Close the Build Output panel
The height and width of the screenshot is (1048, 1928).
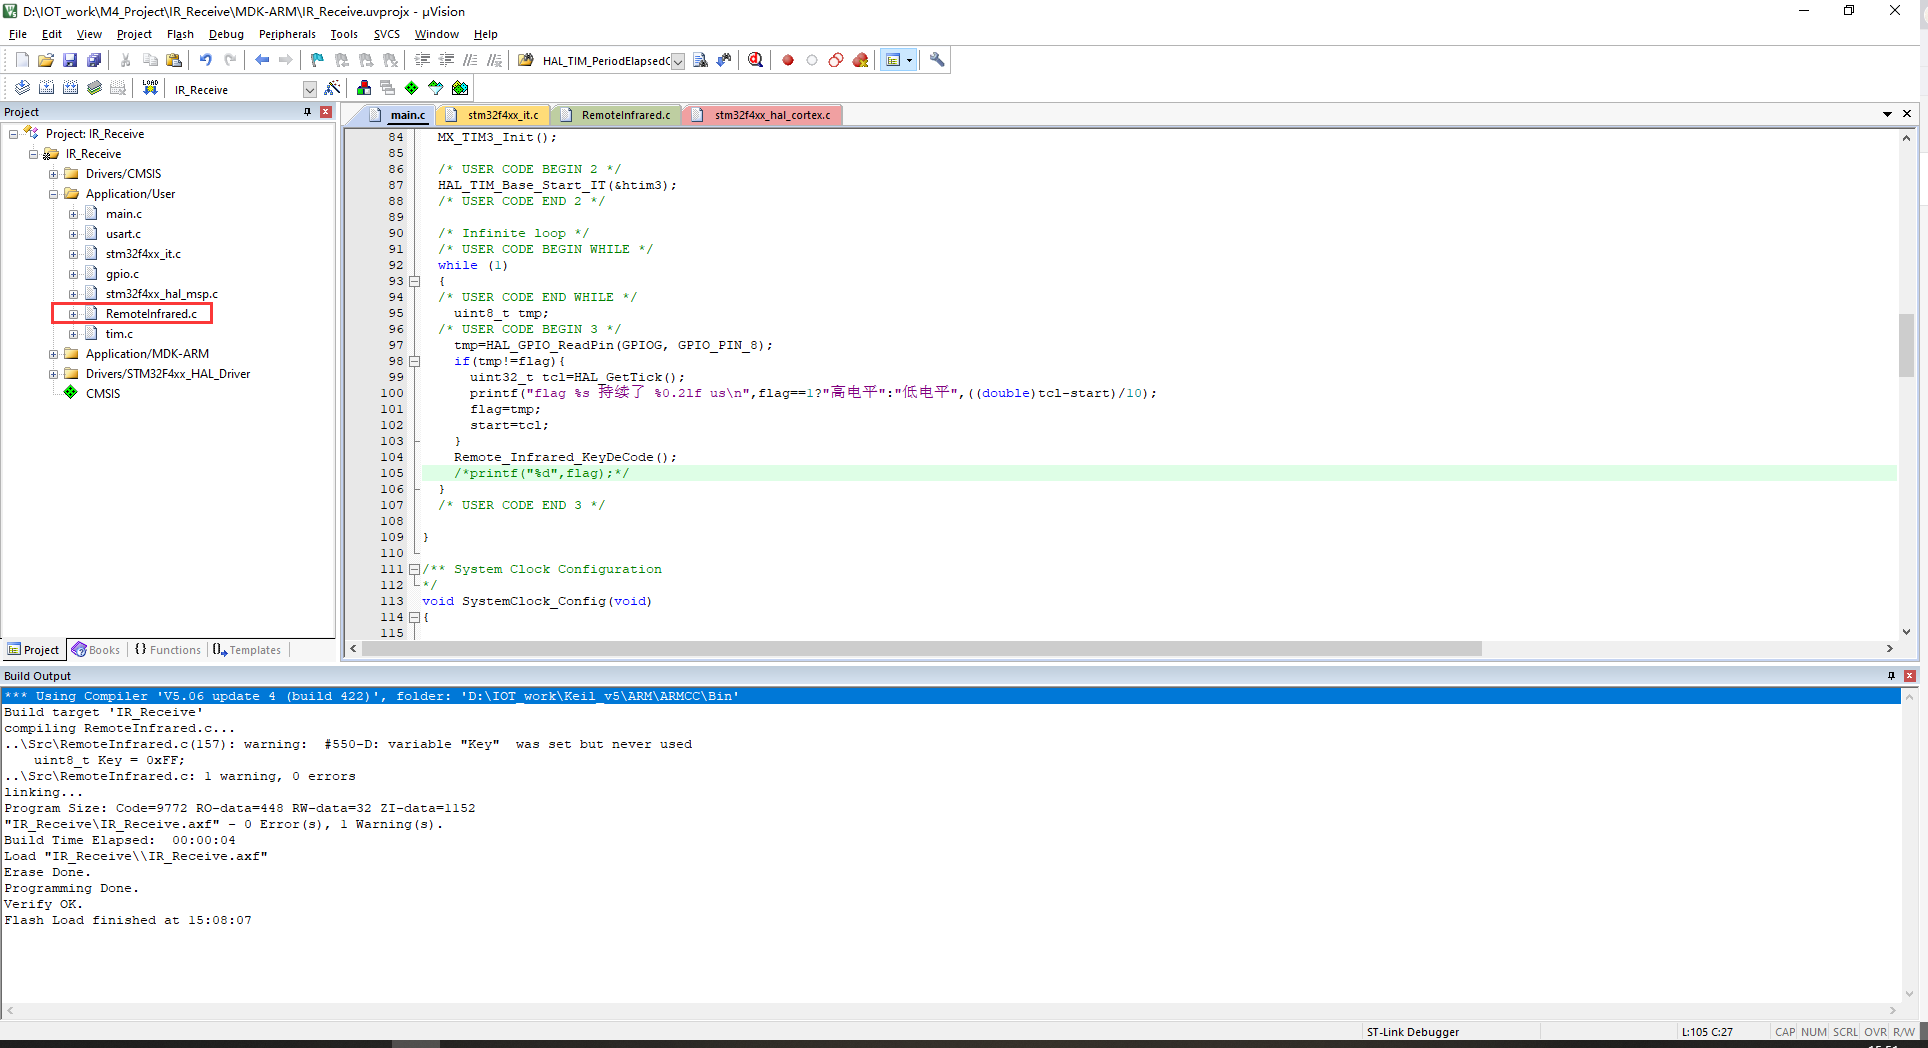click(x=1910, y=676)
